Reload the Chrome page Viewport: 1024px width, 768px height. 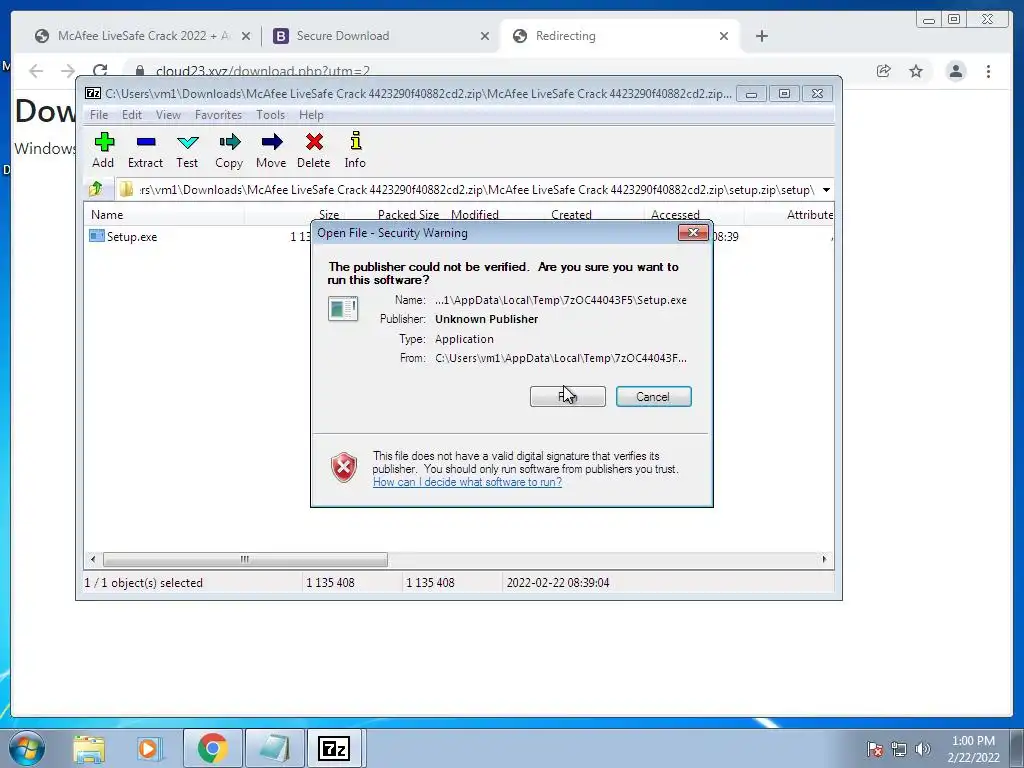coord(100,71)
